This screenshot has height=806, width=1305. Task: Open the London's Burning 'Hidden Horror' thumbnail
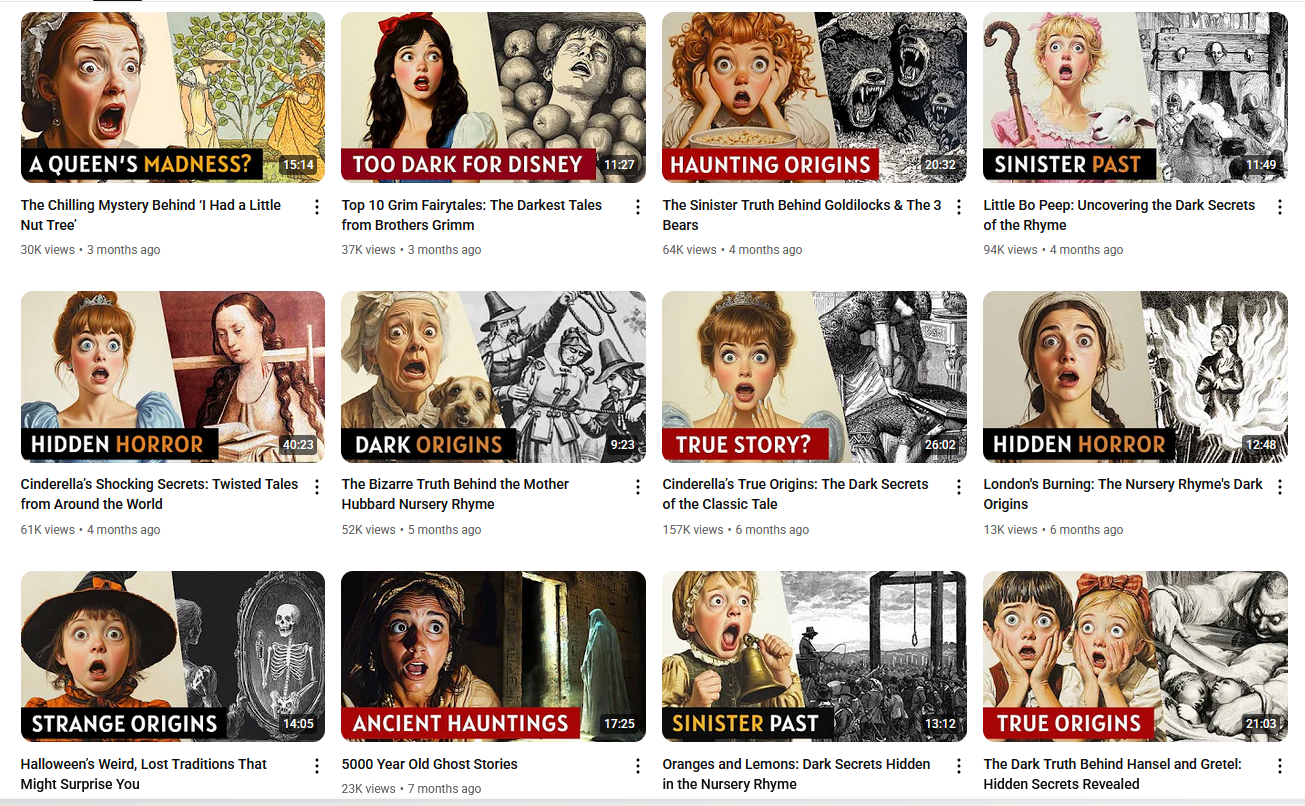pos(1135,377)
